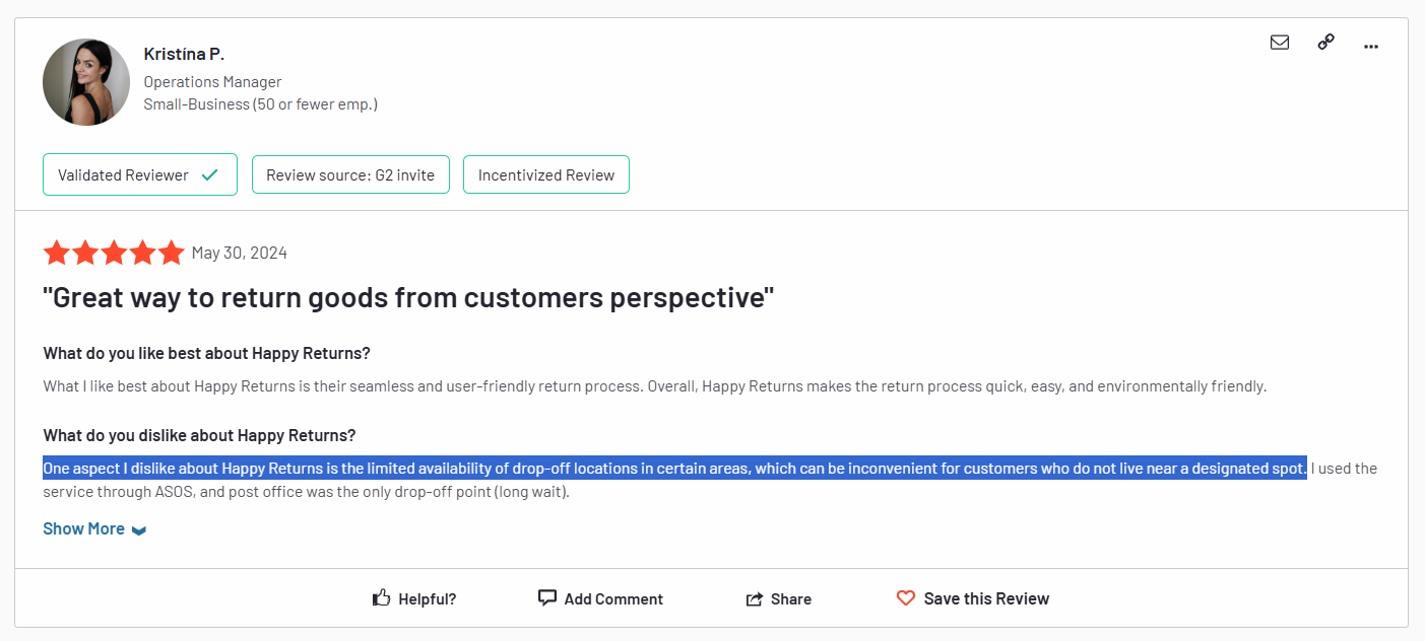
Task: Copy the review link icon
Action: 1325,42
